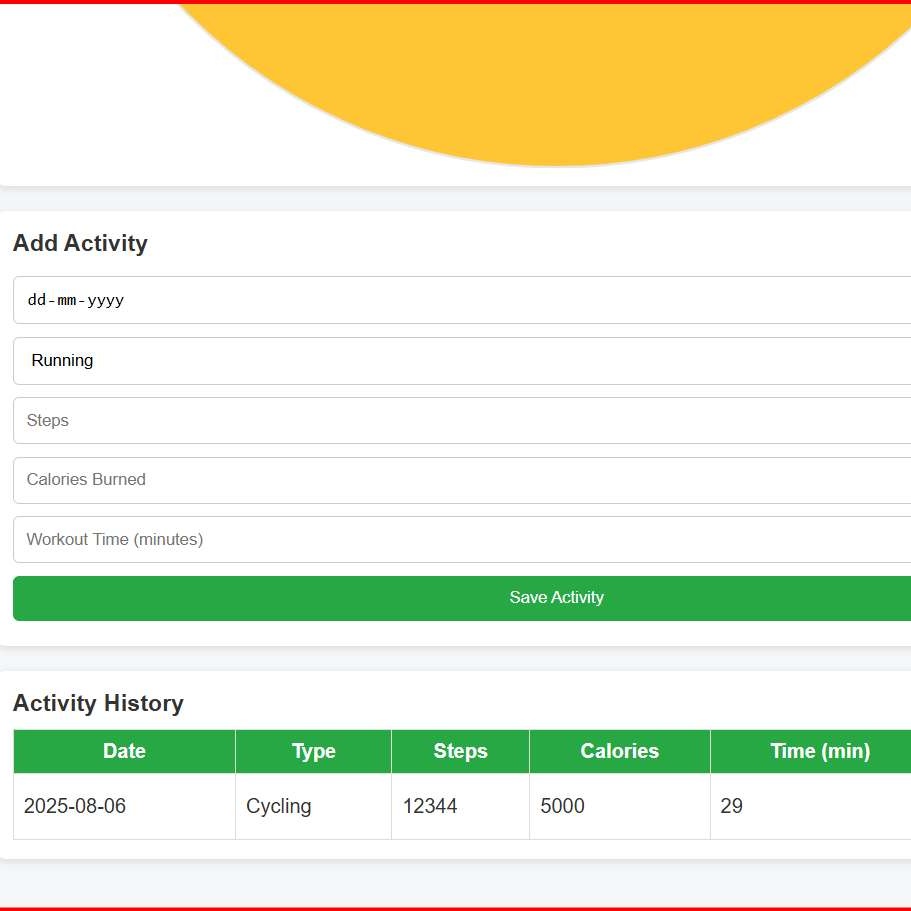This screenshot has height=911, width=911.
Task: Click the Cycling entry in Activity History
Action: pos(279,806)
